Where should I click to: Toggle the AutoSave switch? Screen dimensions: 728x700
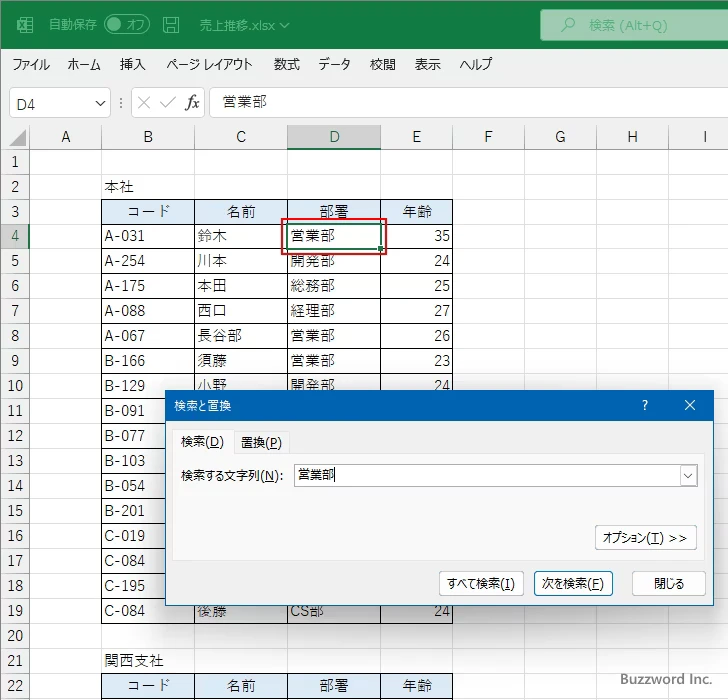(126, 24)
